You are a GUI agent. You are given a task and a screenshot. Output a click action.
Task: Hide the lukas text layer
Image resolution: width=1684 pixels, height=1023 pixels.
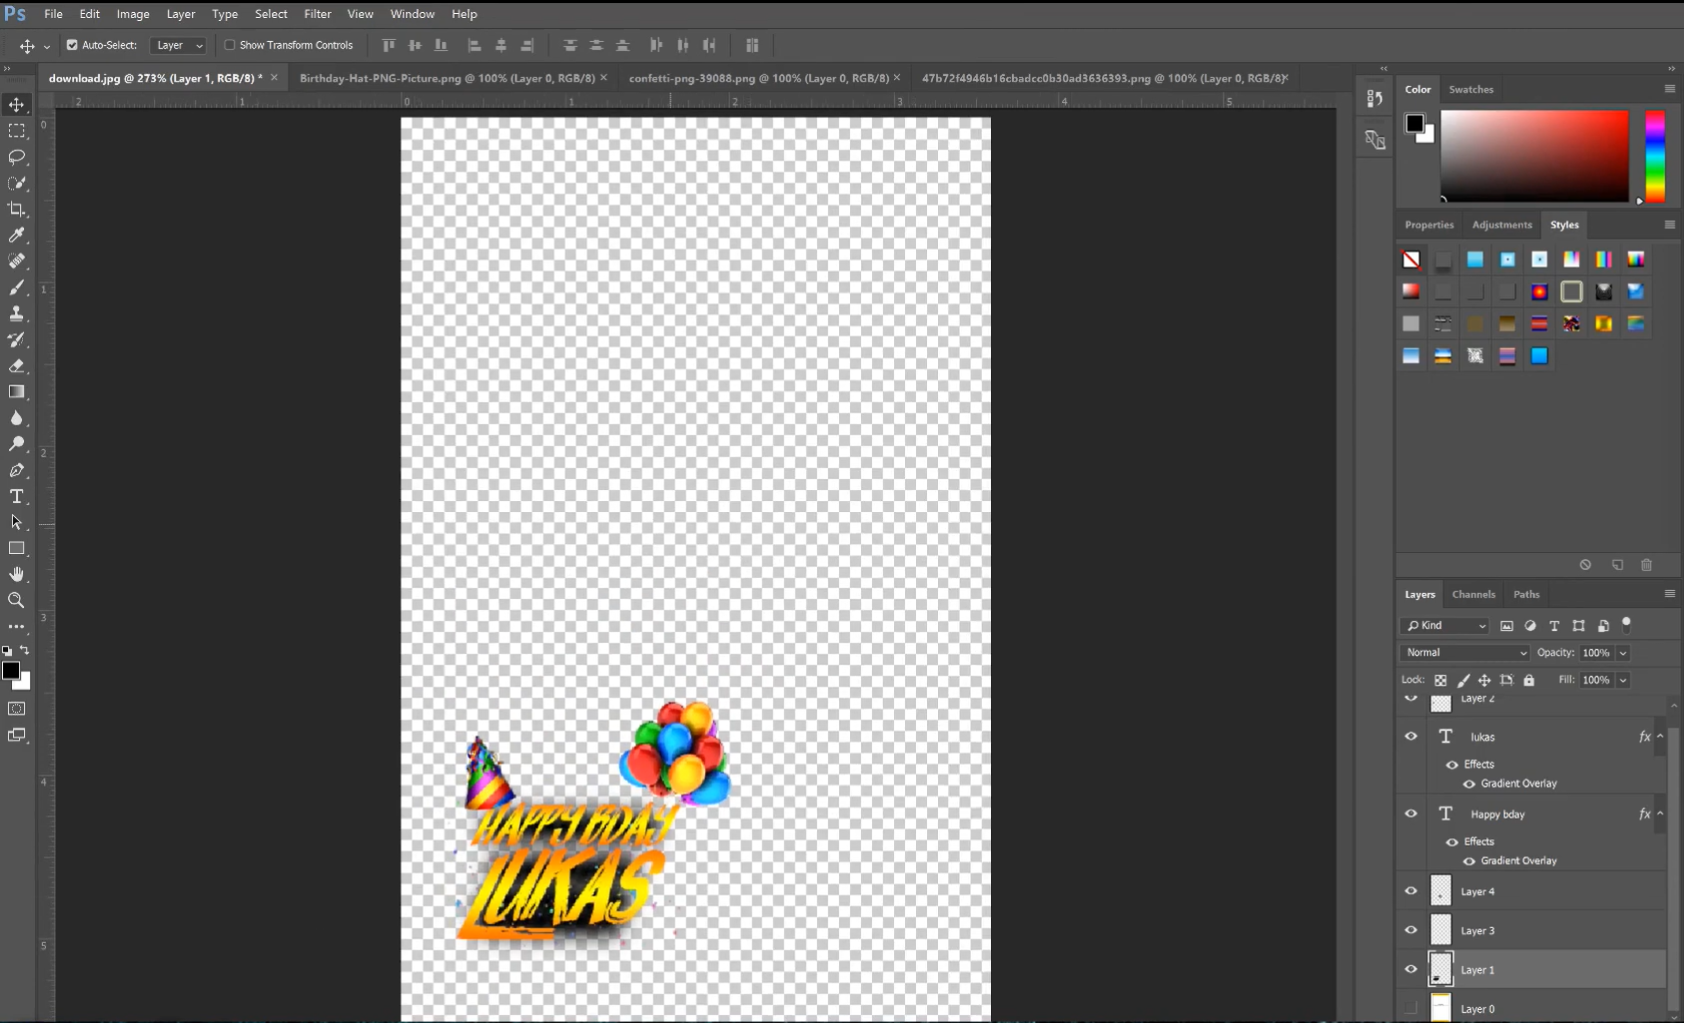click(1411, 736)
